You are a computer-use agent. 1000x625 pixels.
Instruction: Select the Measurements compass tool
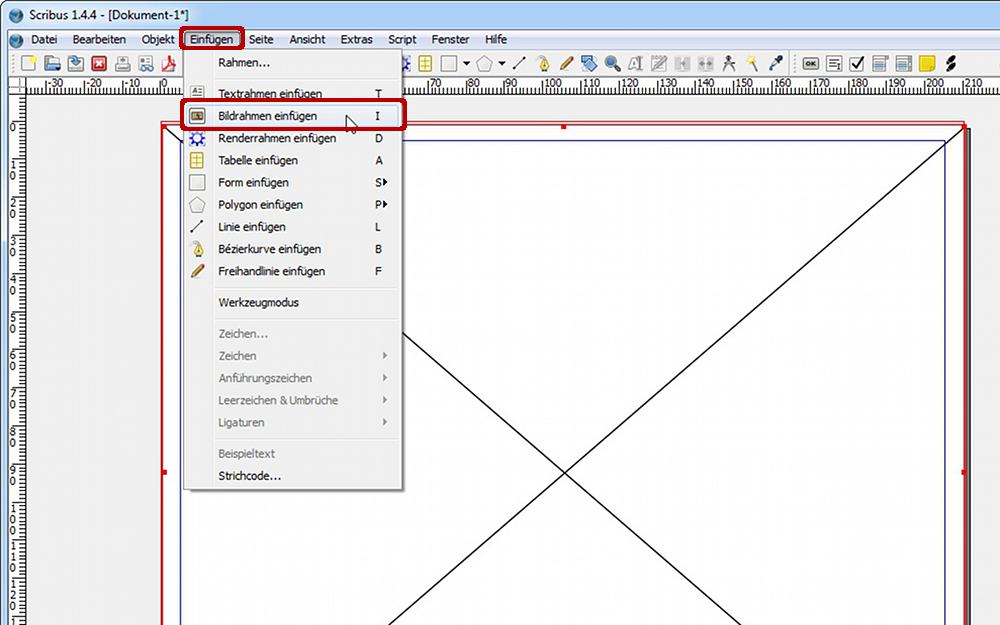coord(729,63)
